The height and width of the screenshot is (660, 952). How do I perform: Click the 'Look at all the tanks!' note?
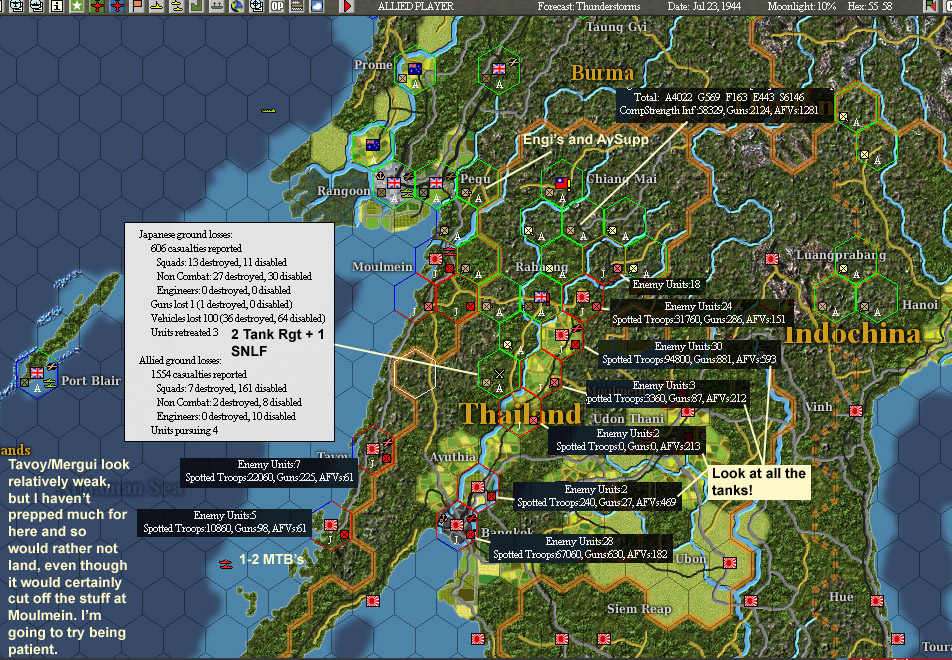point(759,482)
